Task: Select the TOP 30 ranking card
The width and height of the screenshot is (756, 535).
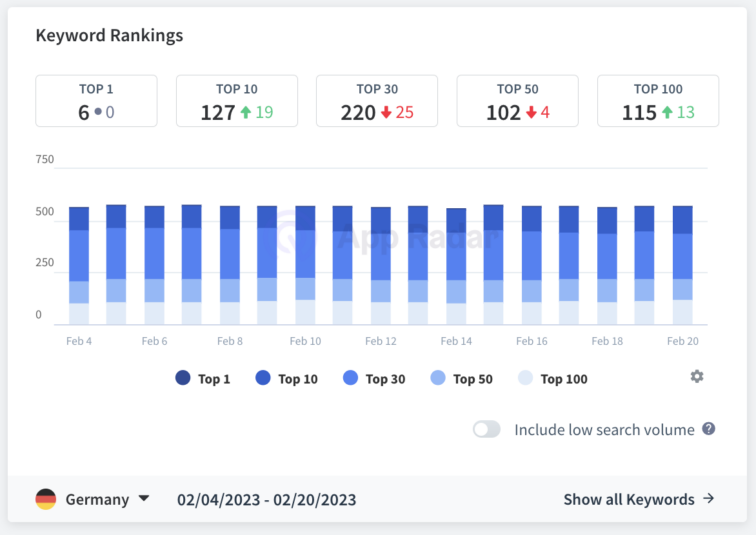Action: coord(377,101)
